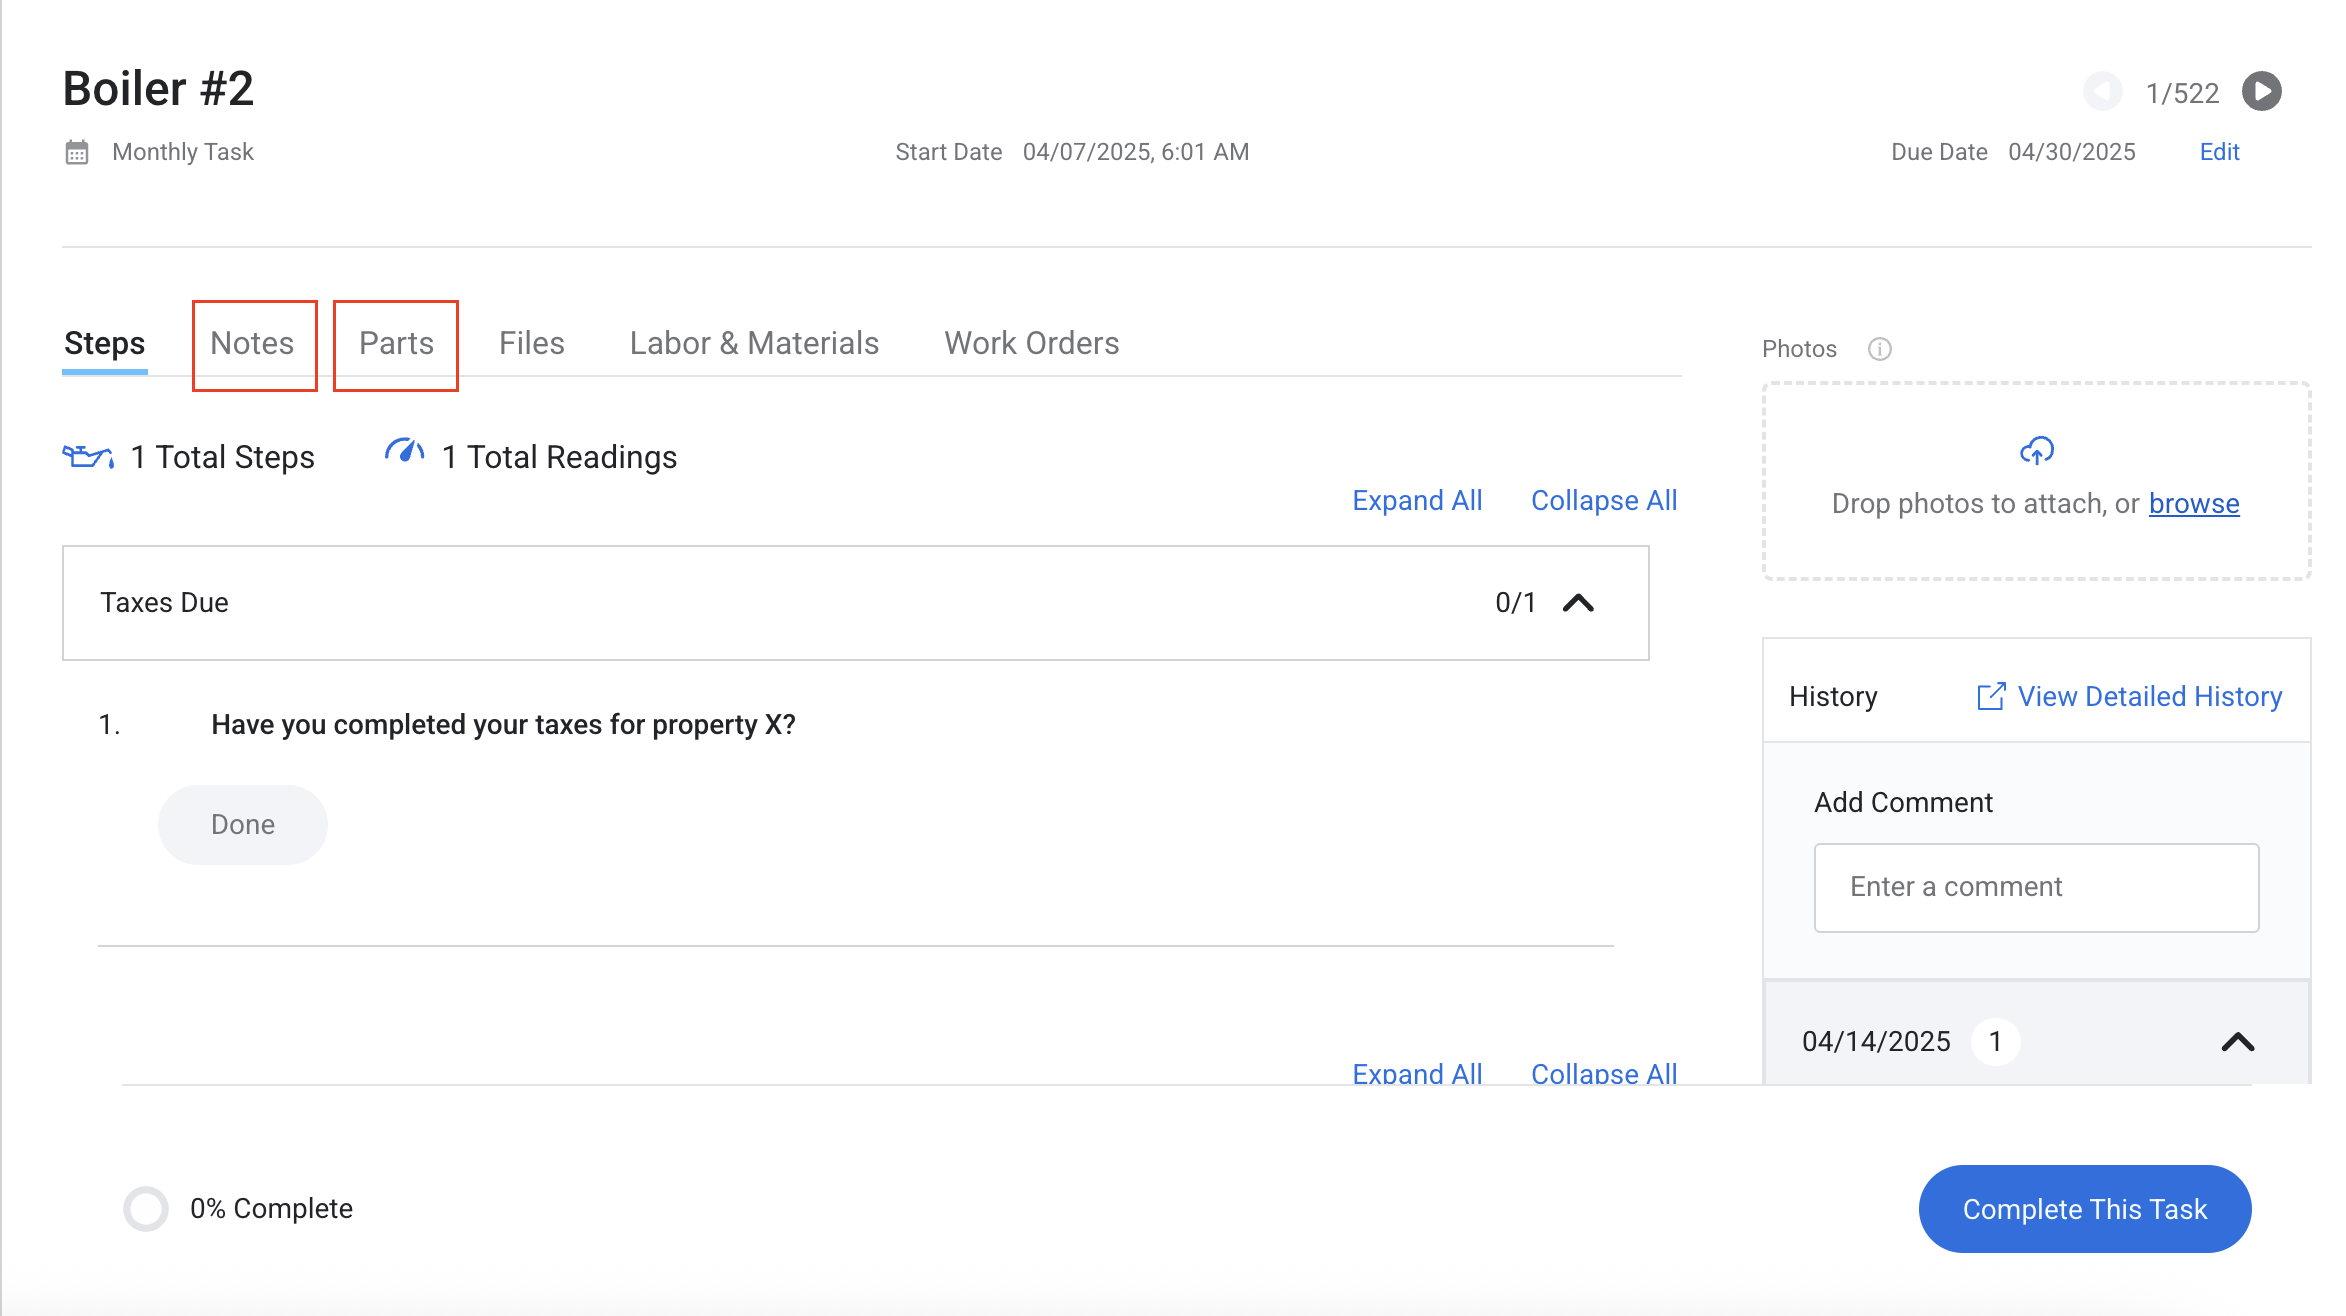
Task: Click the Photos info icon
Action: (1879, 349)
